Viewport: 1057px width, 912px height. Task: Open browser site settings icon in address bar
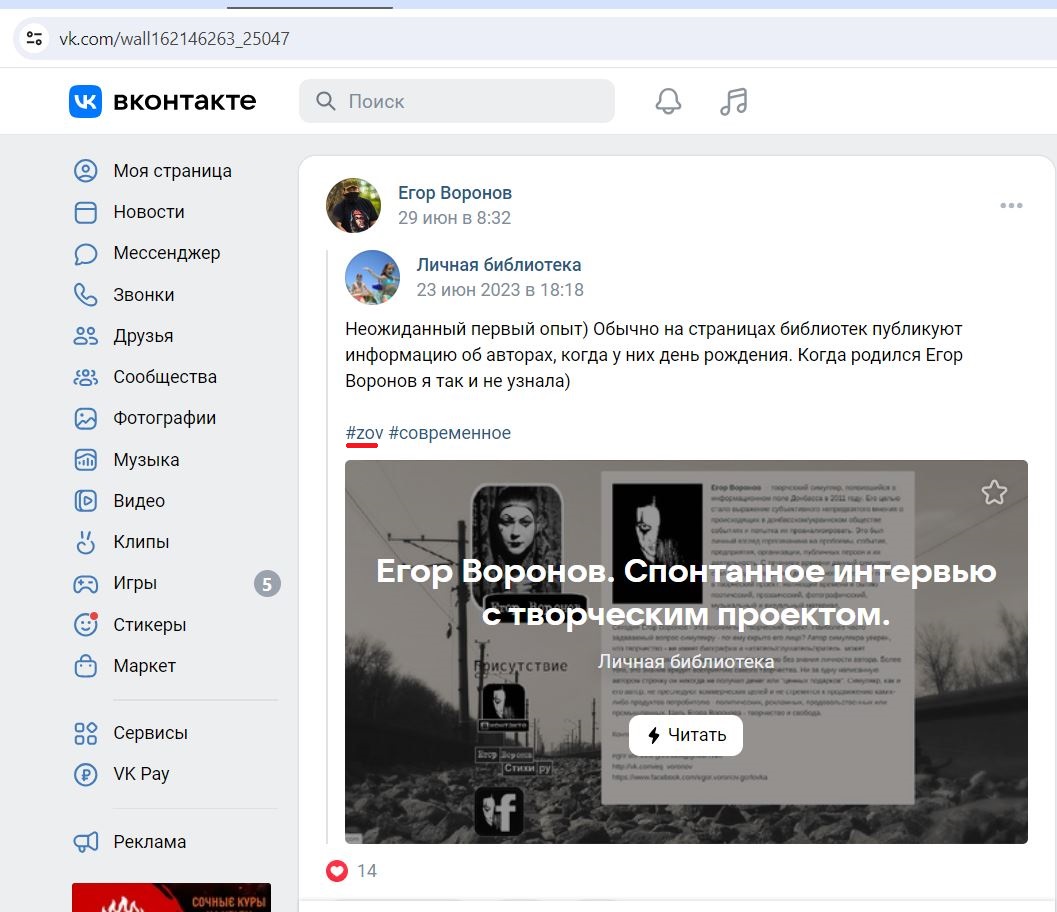34,38
